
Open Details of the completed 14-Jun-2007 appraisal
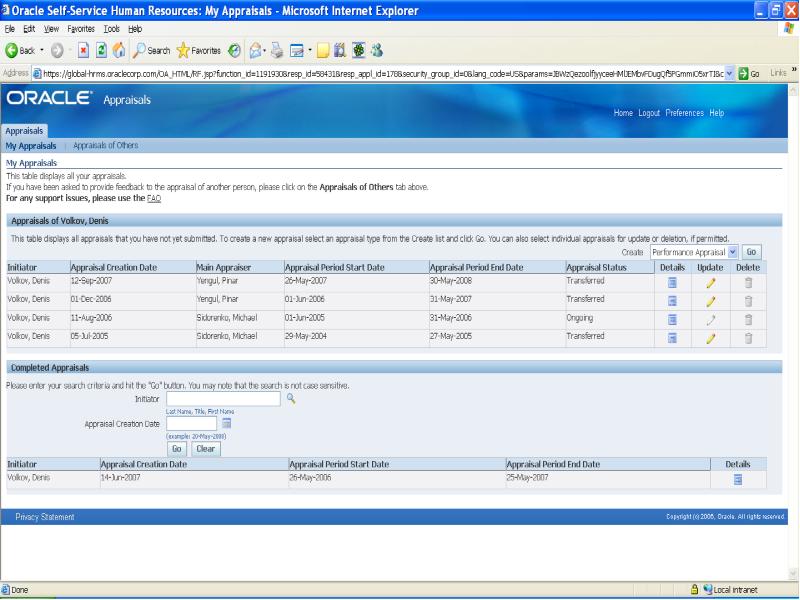738,479
